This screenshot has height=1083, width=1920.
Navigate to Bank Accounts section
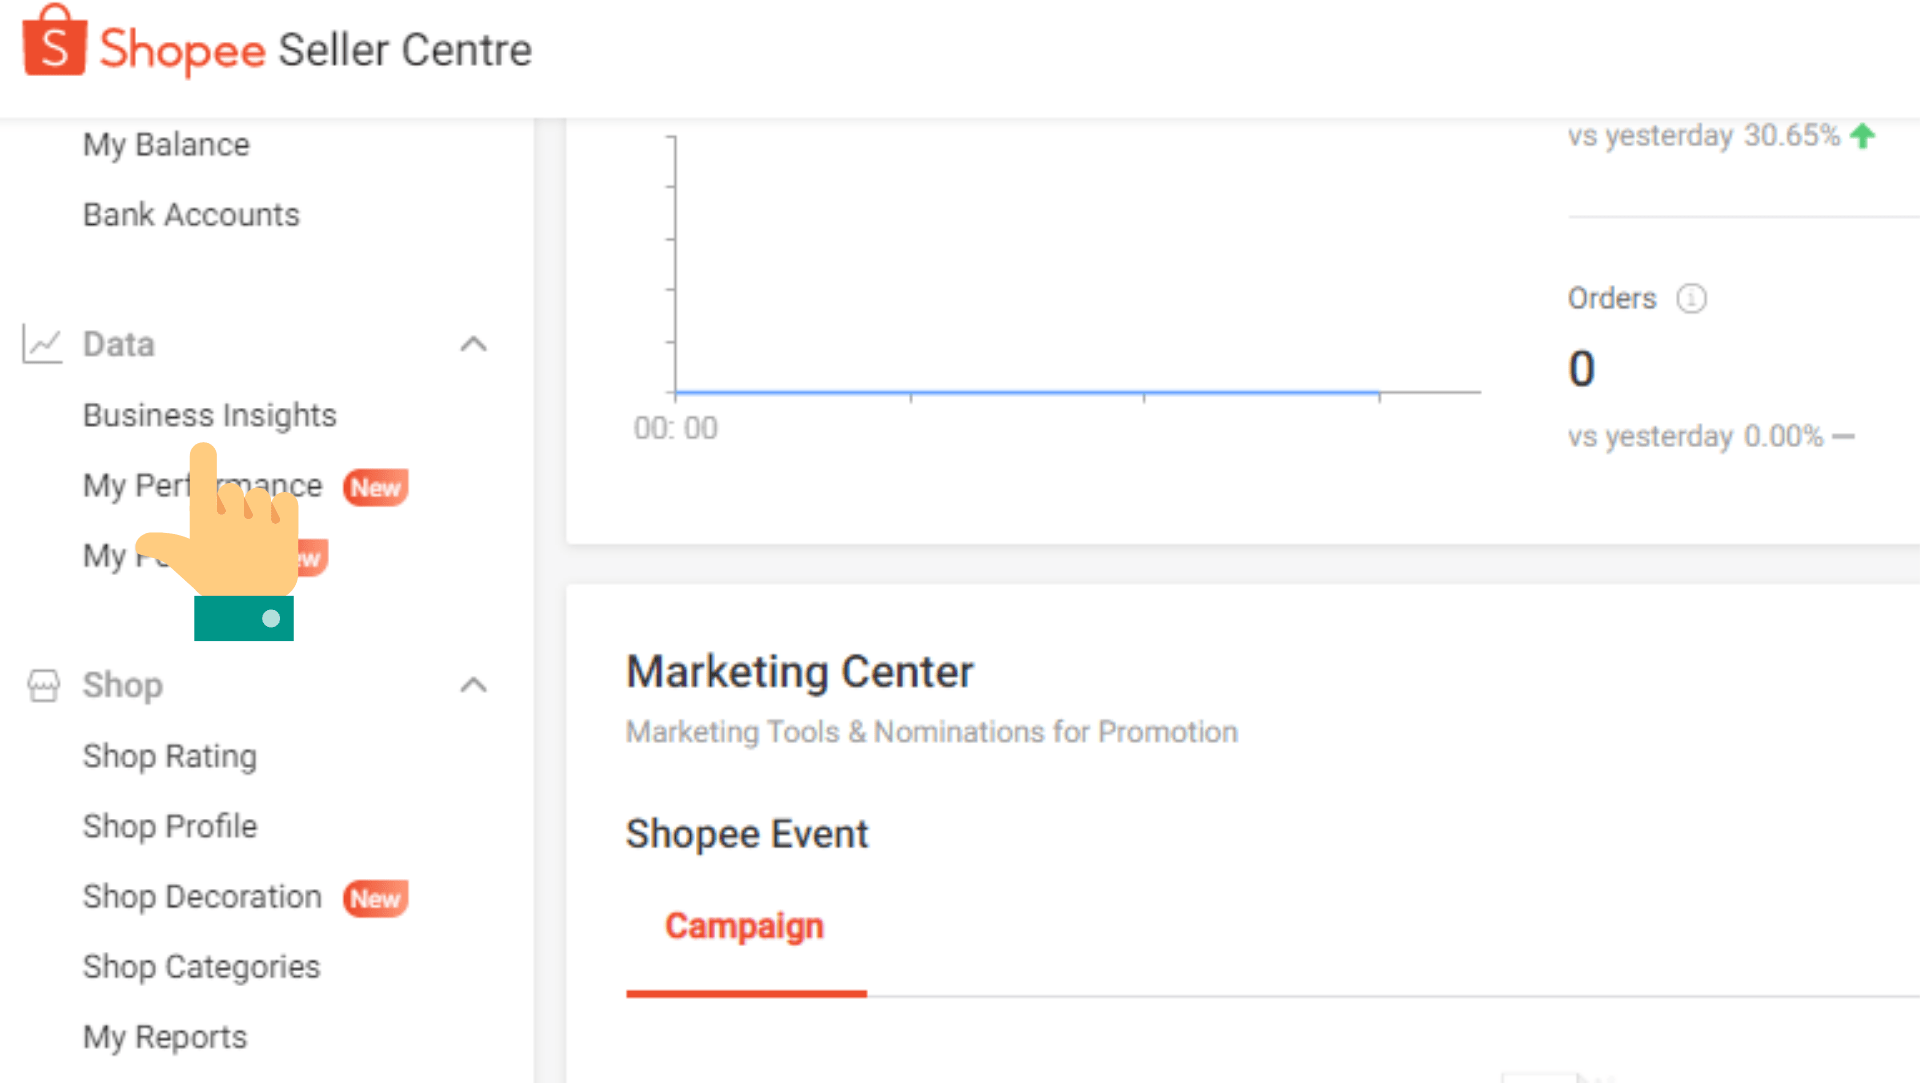189,214
